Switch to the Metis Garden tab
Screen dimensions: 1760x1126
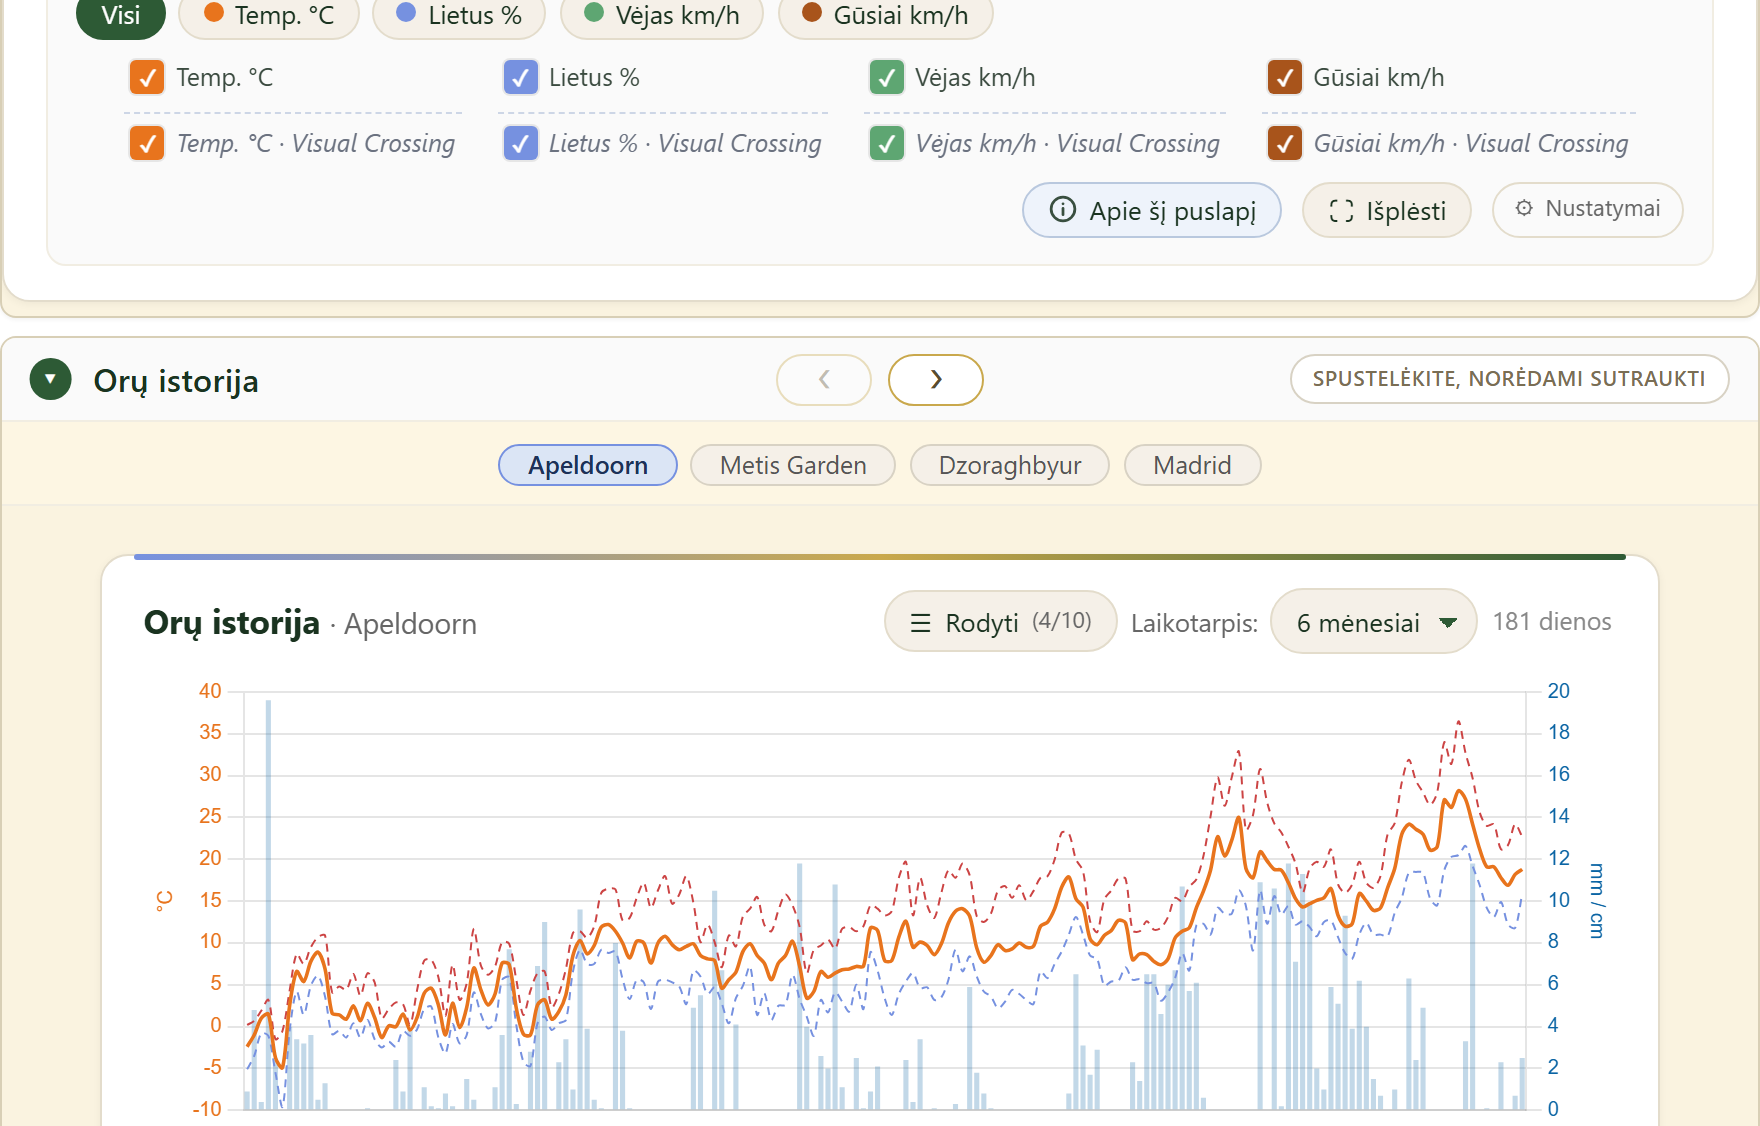tap(793, 465)
